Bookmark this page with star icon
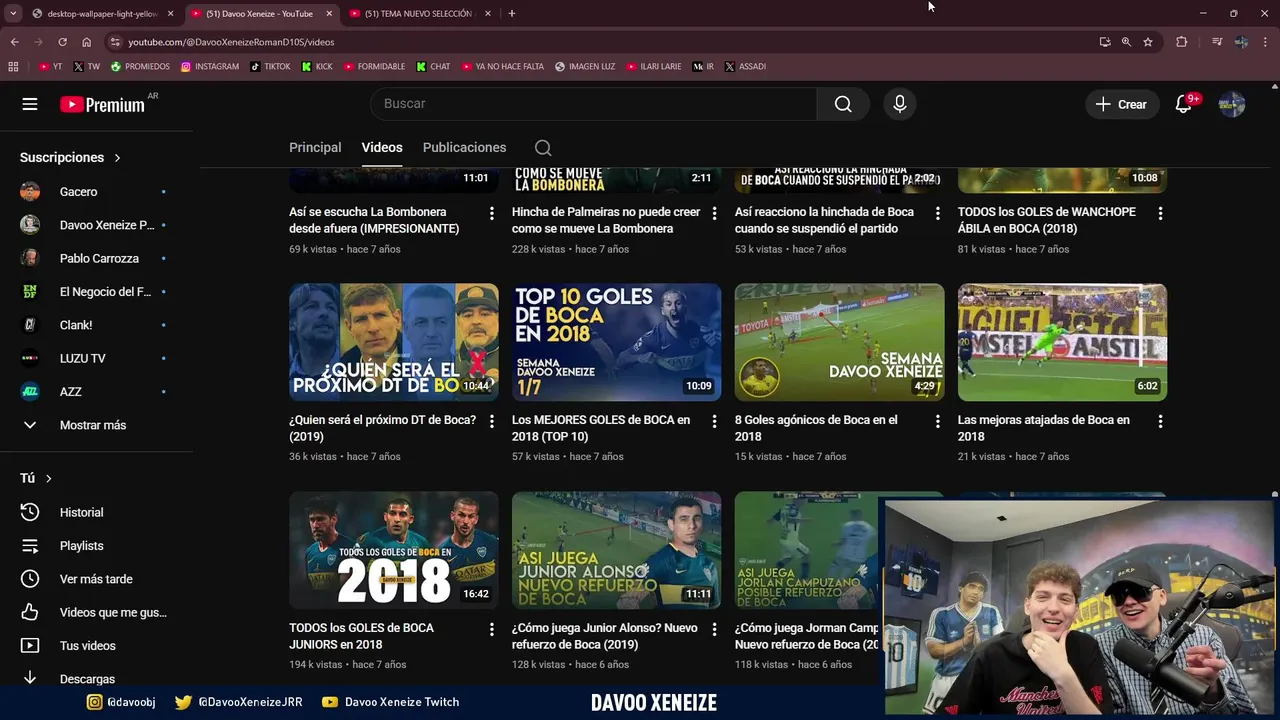Viewport: 1280px width, 720px height. pyautogui.click(x=1148, y=42)
